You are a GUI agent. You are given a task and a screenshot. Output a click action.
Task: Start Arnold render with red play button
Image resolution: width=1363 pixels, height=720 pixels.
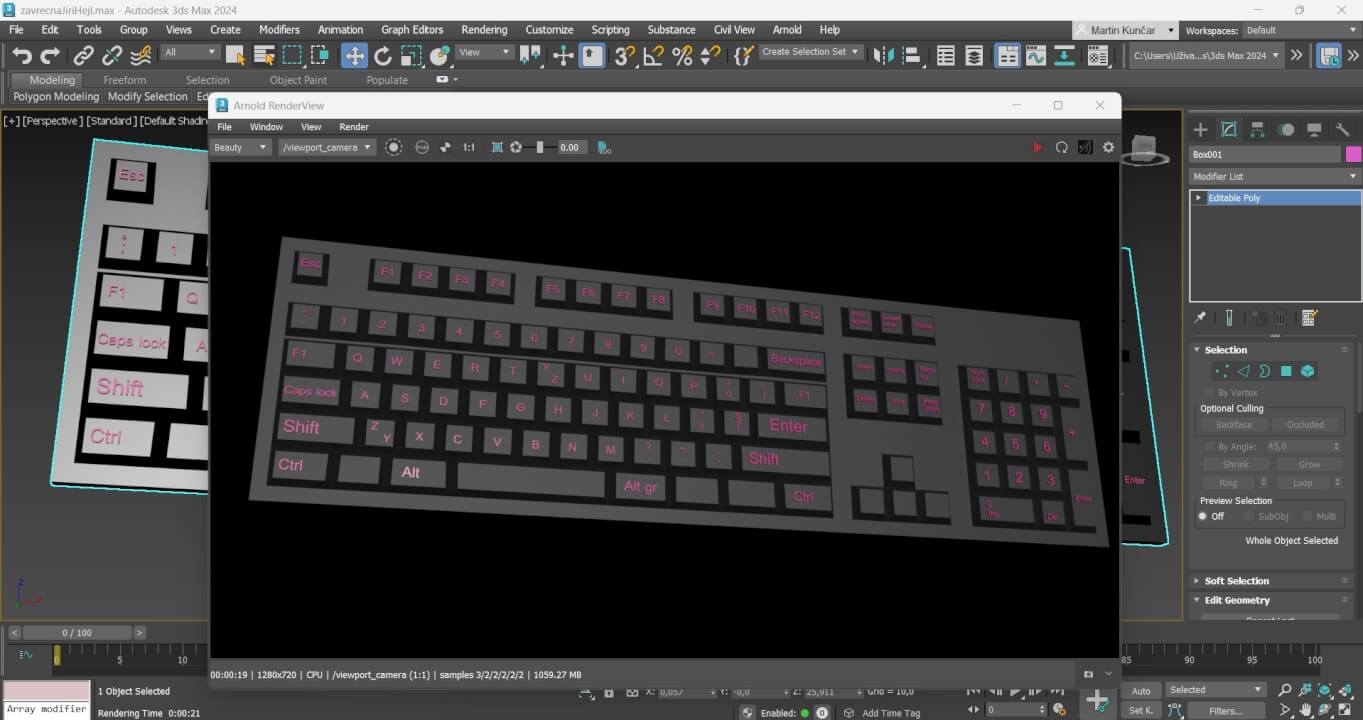[x=1037, y=147]
